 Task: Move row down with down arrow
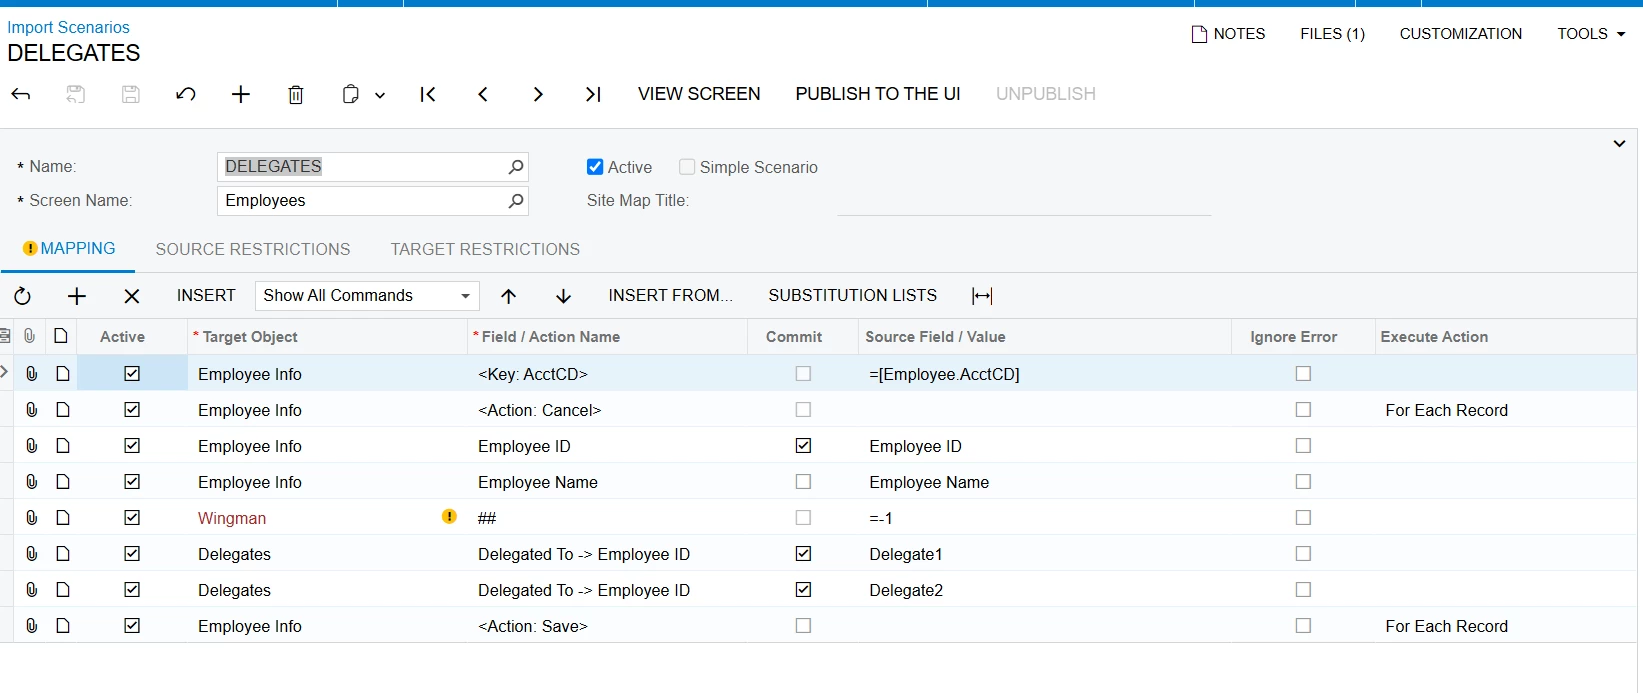(564, 296)
